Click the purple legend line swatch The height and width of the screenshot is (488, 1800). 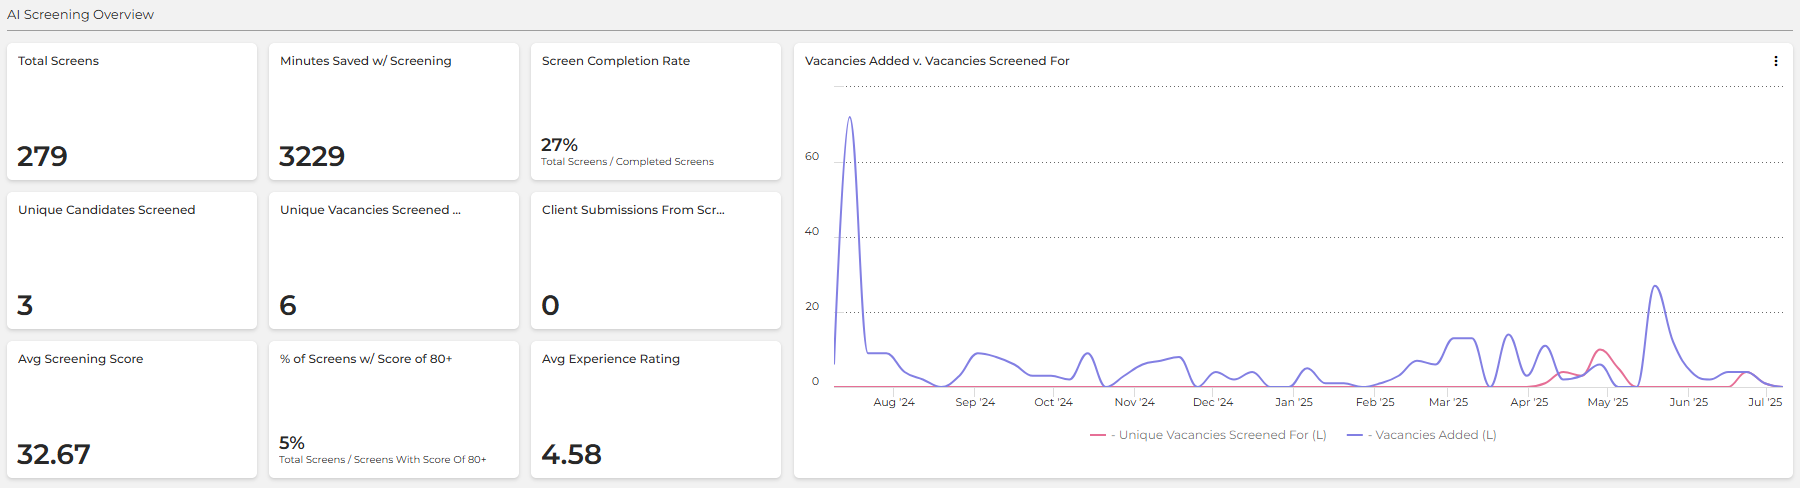coord(1355,435)
